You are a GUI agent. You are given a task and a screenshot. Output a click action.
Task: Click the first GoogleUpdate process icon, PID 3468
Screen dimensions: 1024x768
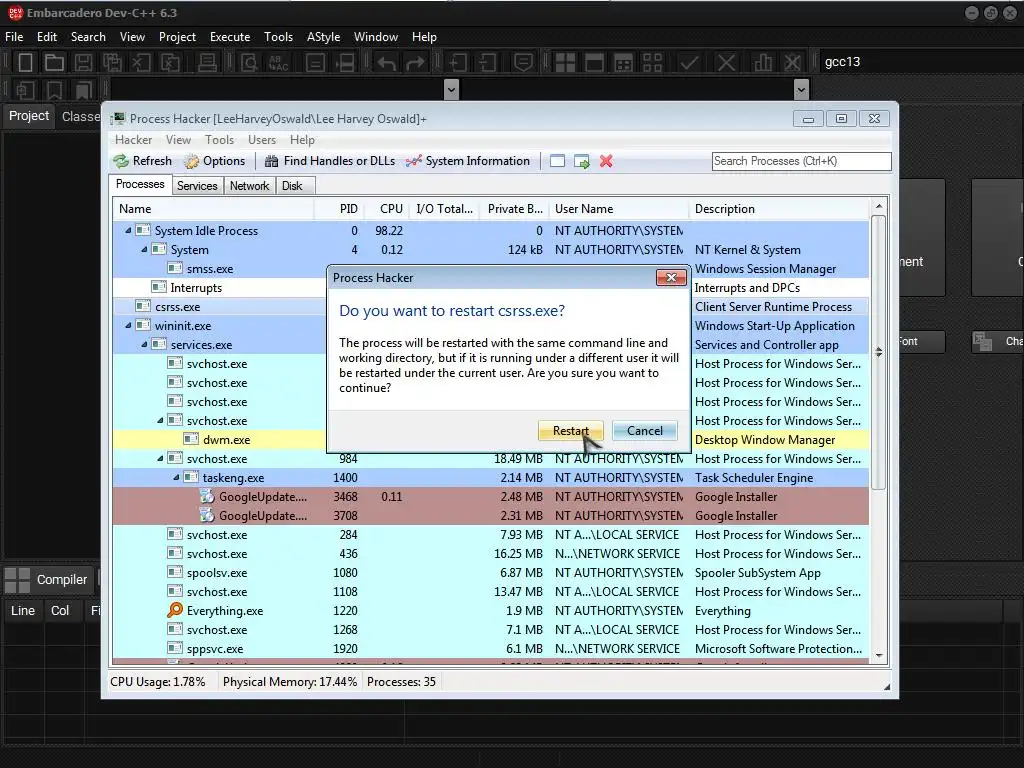pos(207,496)
